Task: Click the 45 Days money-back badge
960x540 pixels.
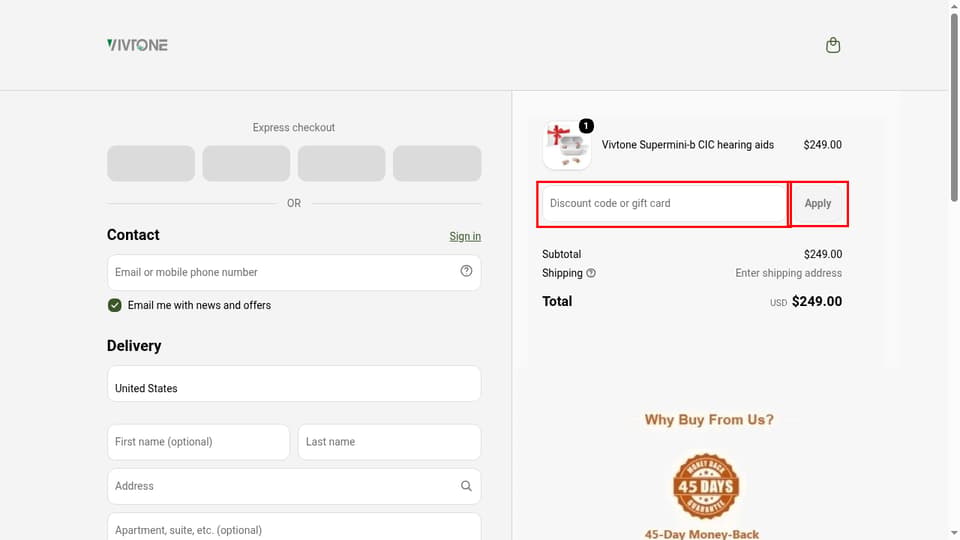Action: 706,486
